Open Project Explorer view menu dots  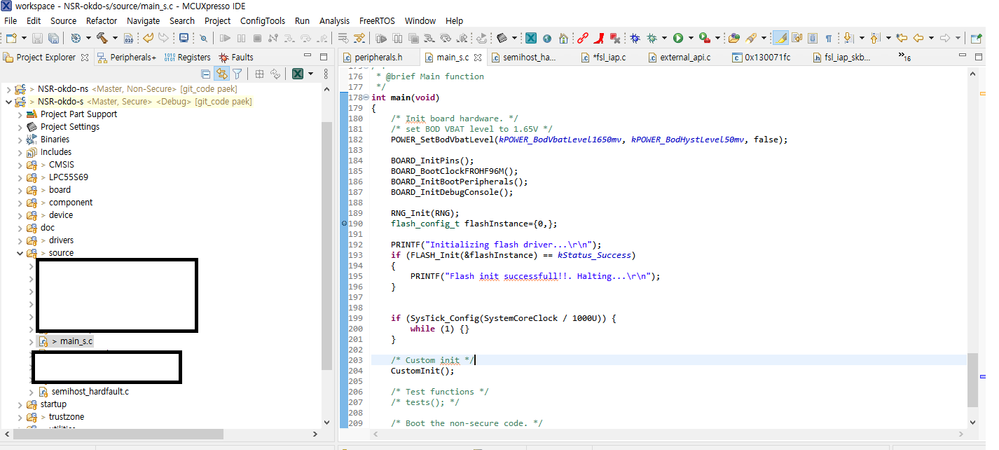[x=326, y=74]
